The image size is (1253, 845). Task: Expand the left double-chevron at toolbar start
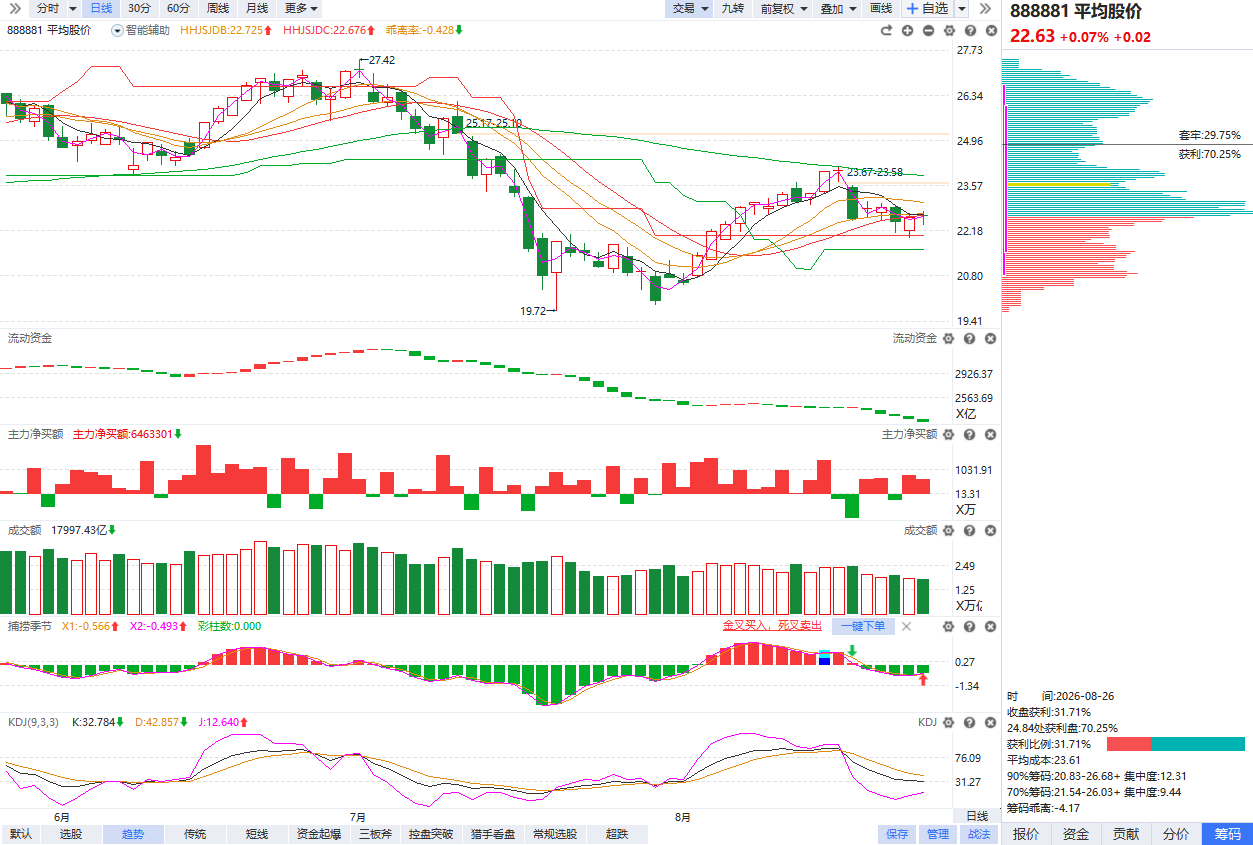(15, 8)
